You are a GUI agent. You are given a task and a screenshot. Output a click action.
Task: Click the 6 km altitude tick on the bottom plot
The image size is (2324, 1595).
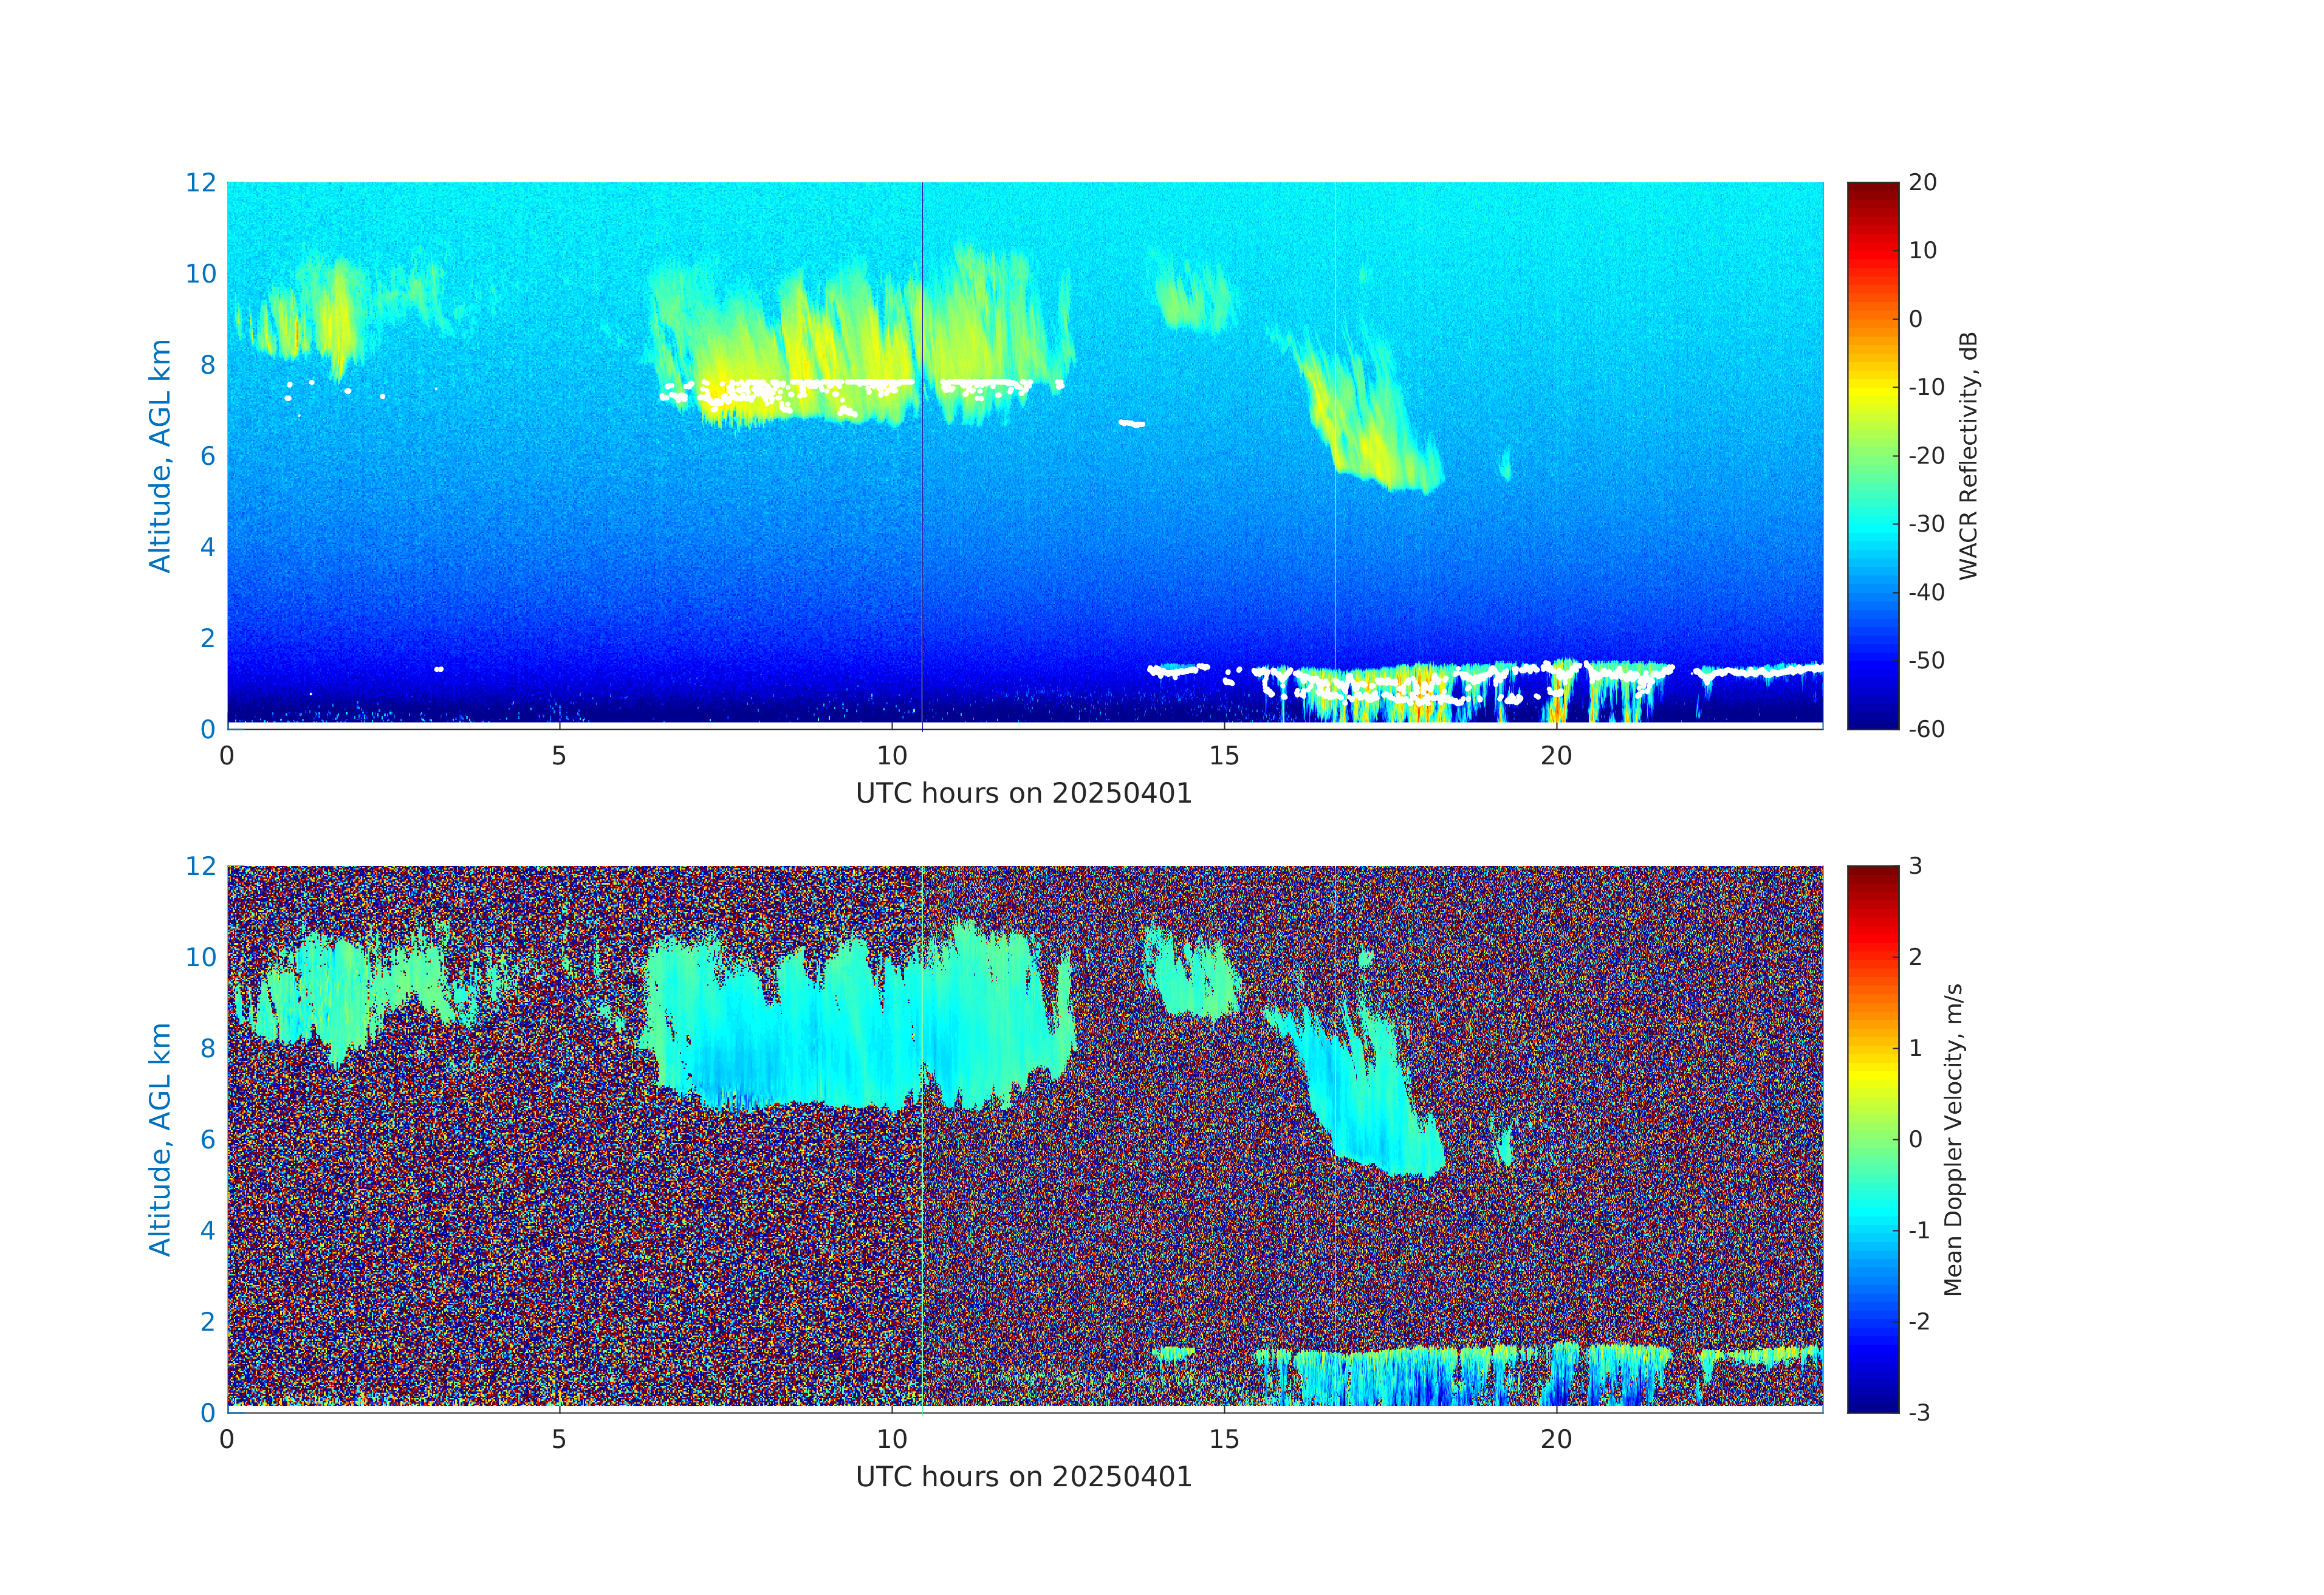207,1139
